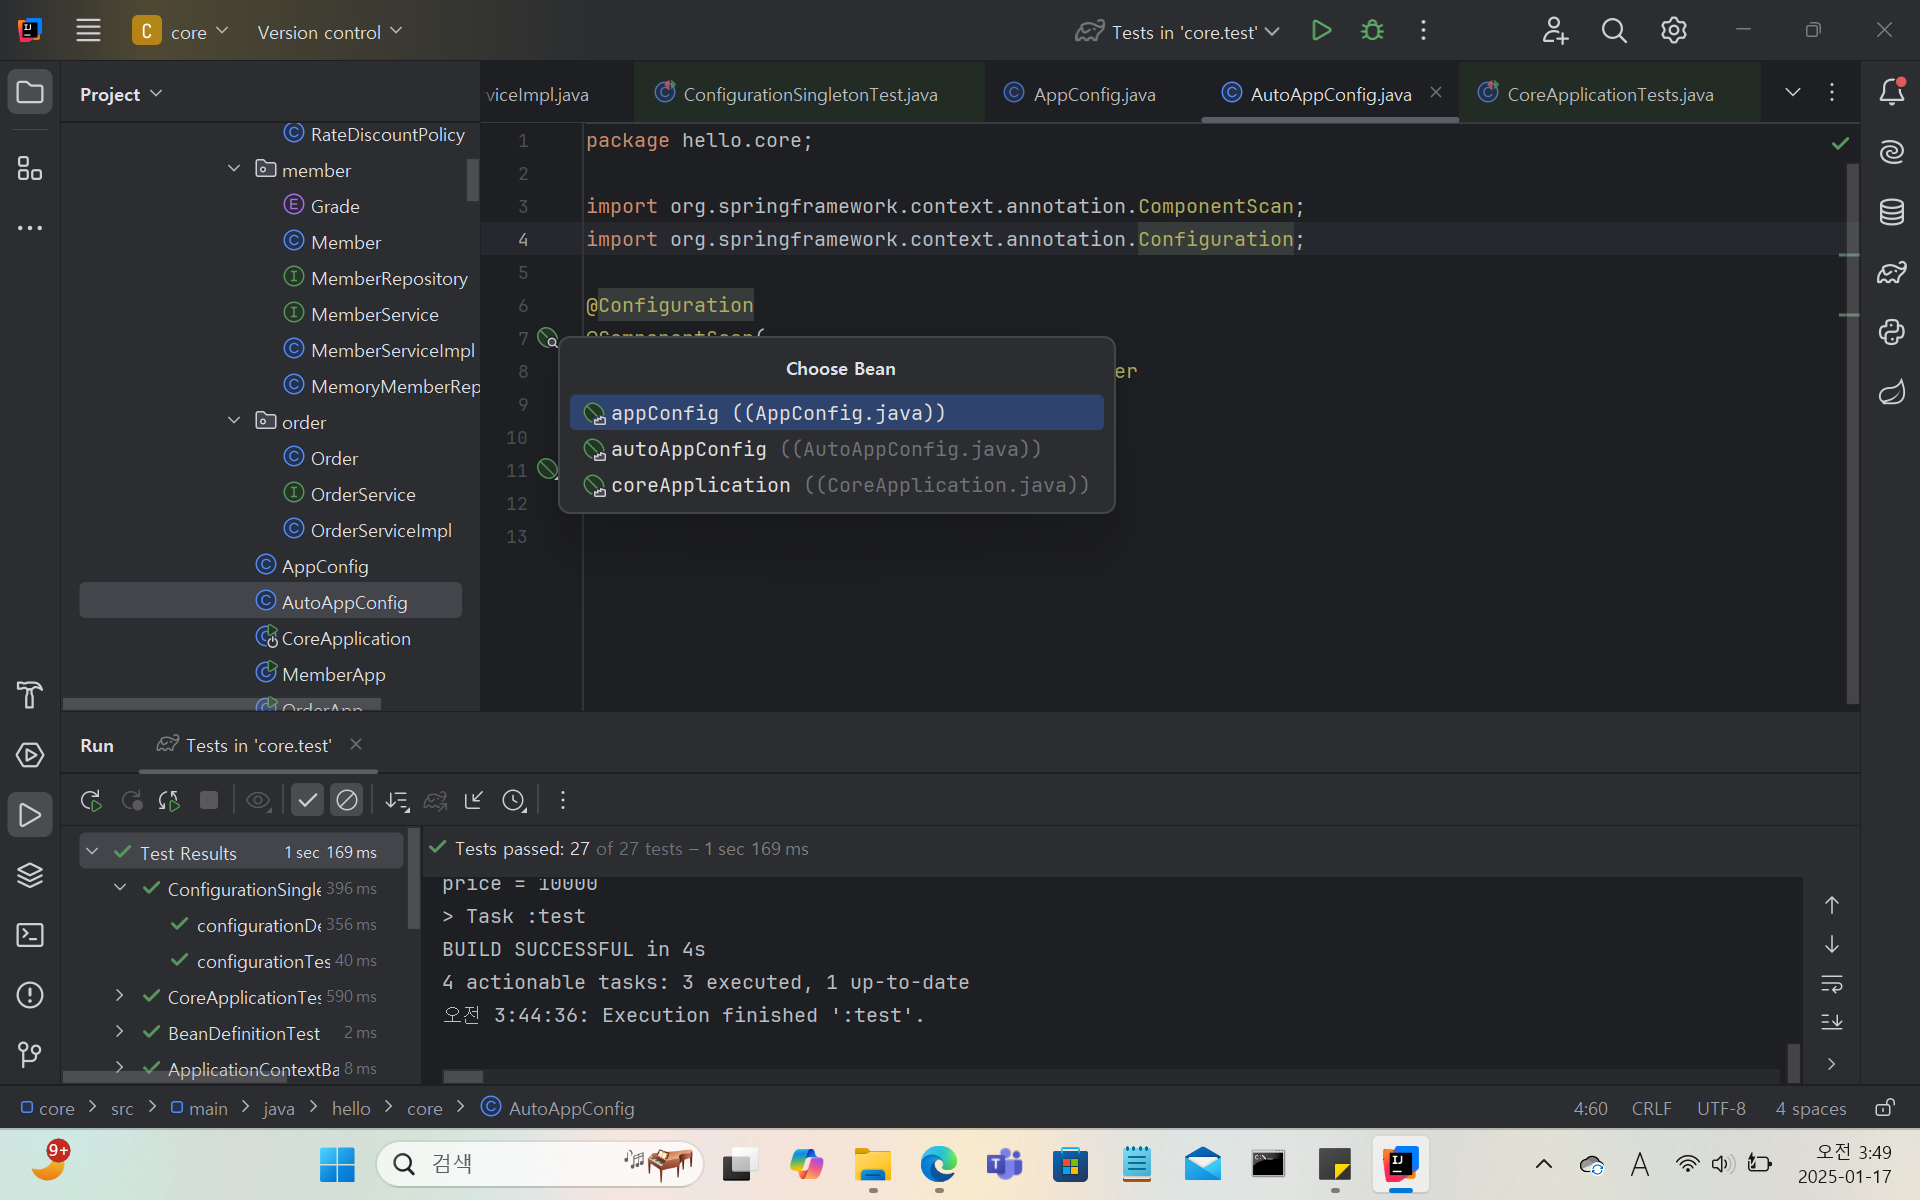Image resolution: width=1920 pixels, height=1200 pixels.
Task: Click taskbar search box
Action: [540, 1164]
